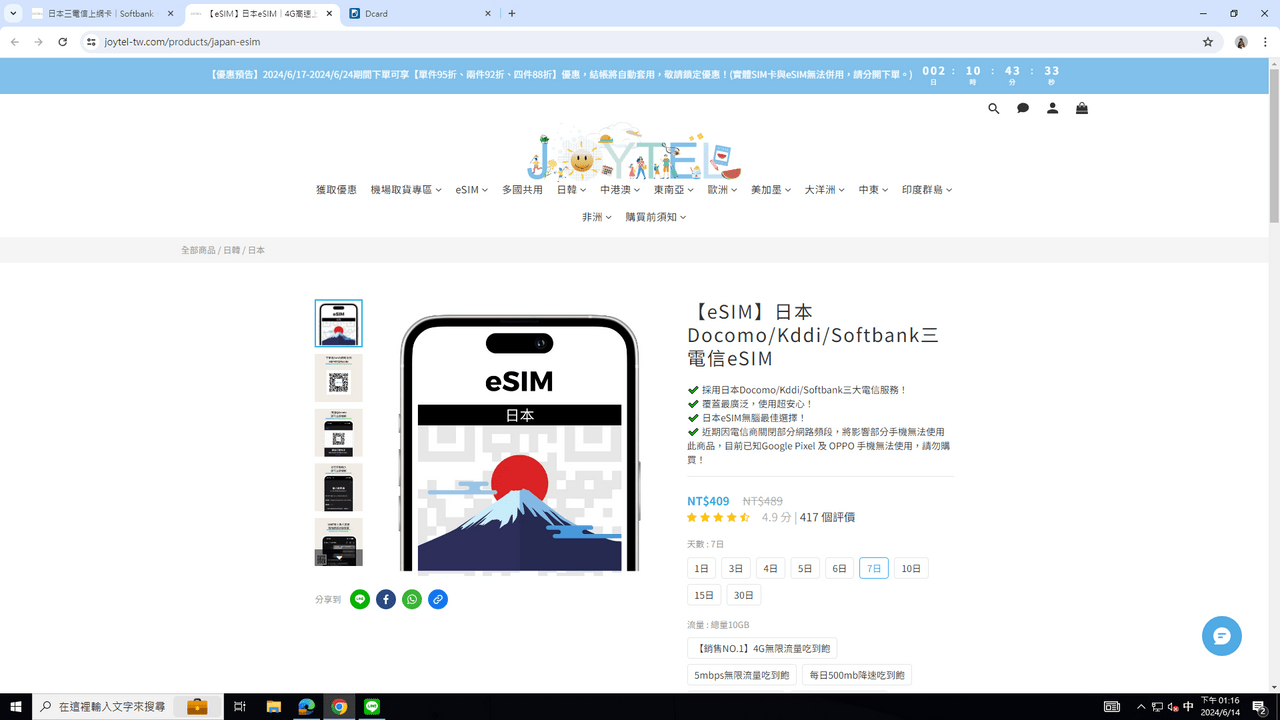Screen dimensions: 1280x720
Task: Open the 417 個評價 reviews link
Action: 827,517
